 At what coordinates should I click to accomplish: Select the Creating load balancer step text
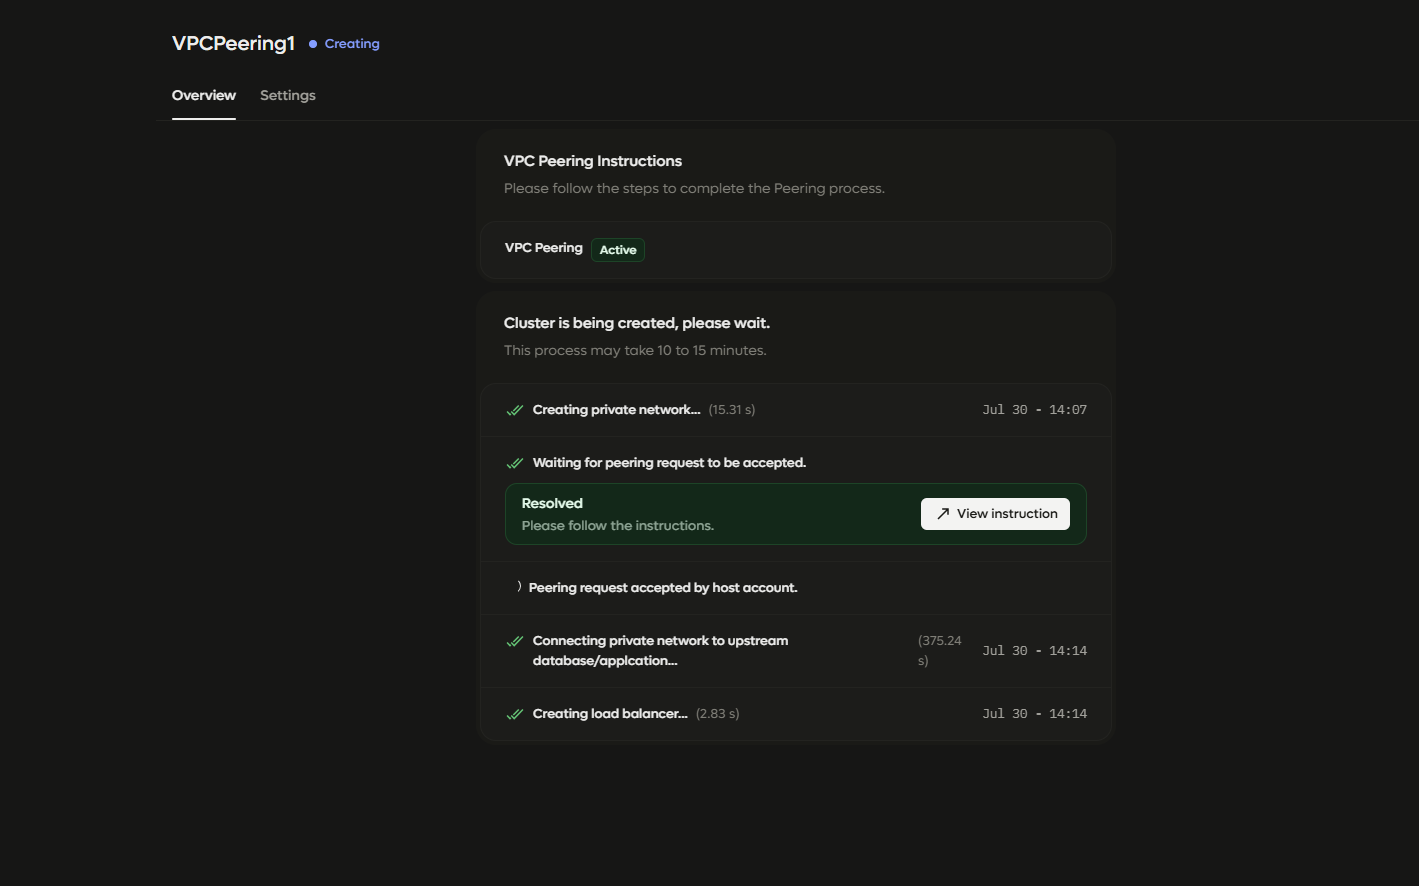[x=610, y=714]
